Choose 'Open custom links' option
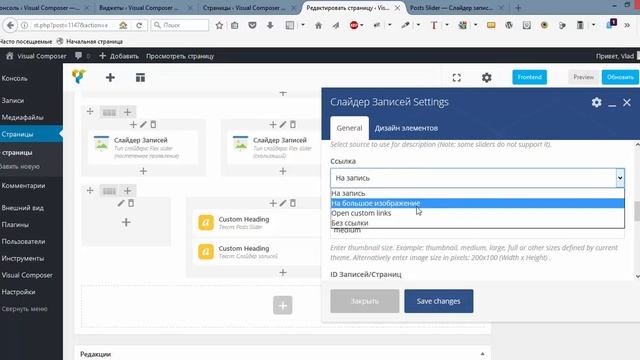The width and height of the screenshot is (640, 360). [x=478, y=213]
